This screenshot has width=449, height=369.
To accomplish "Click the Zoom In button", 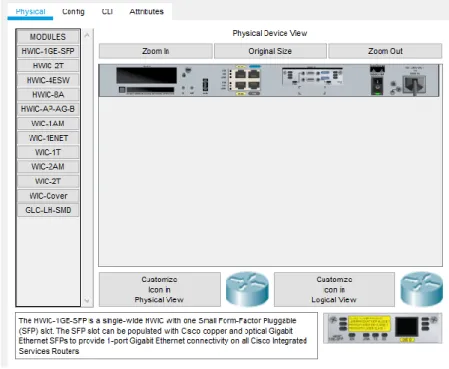I will [x=156, y=51].
